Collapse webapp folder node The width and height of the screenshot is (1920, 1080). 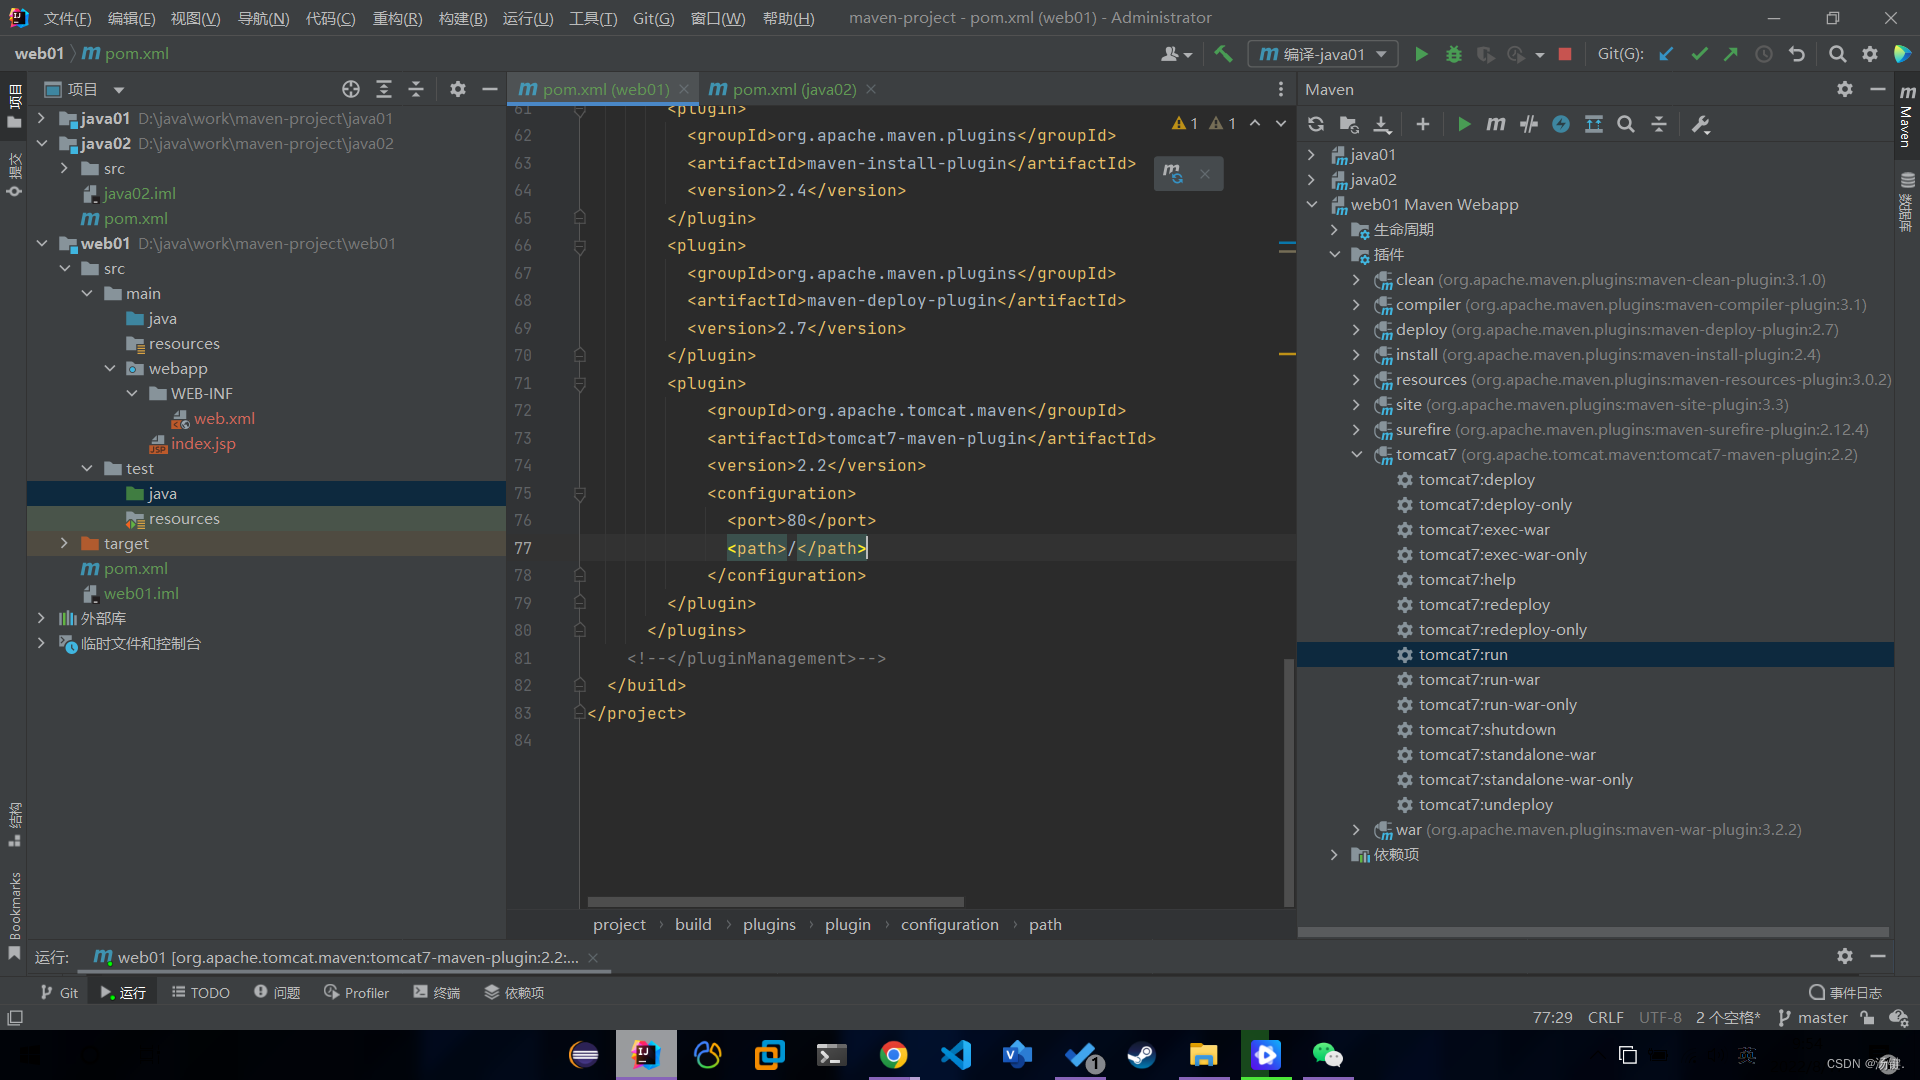(110, 368)
